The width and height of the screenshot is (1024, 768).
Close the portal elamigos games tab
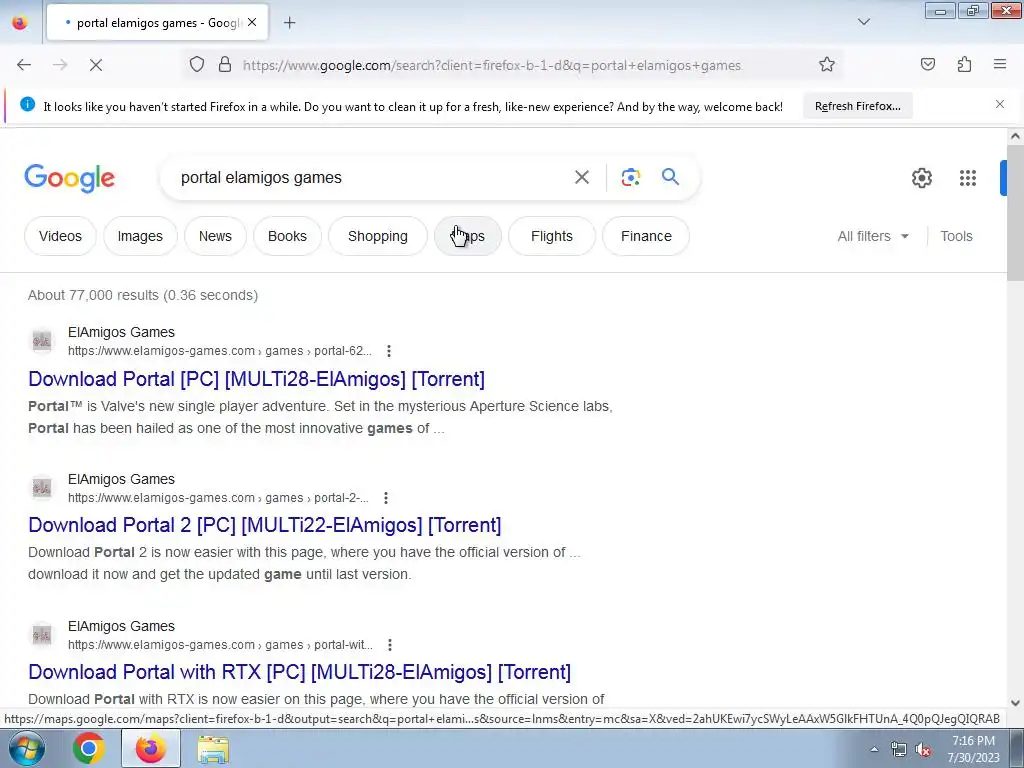pos(252,22)
